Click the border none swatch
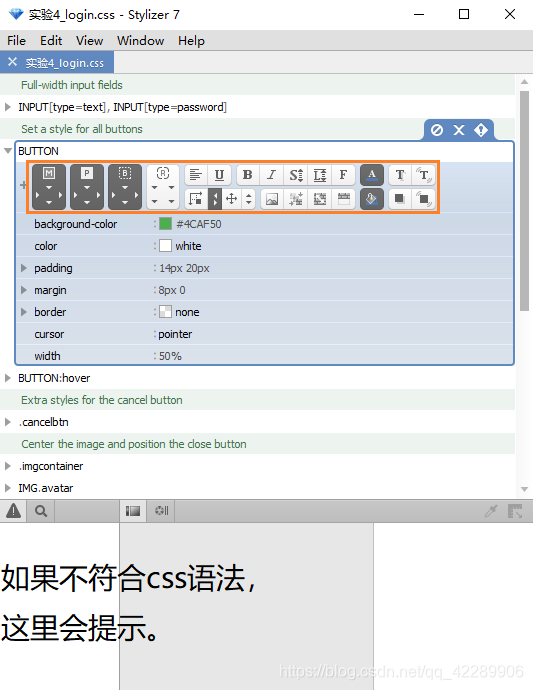Viewport: 533px width, 690px height. click(165, 312)
